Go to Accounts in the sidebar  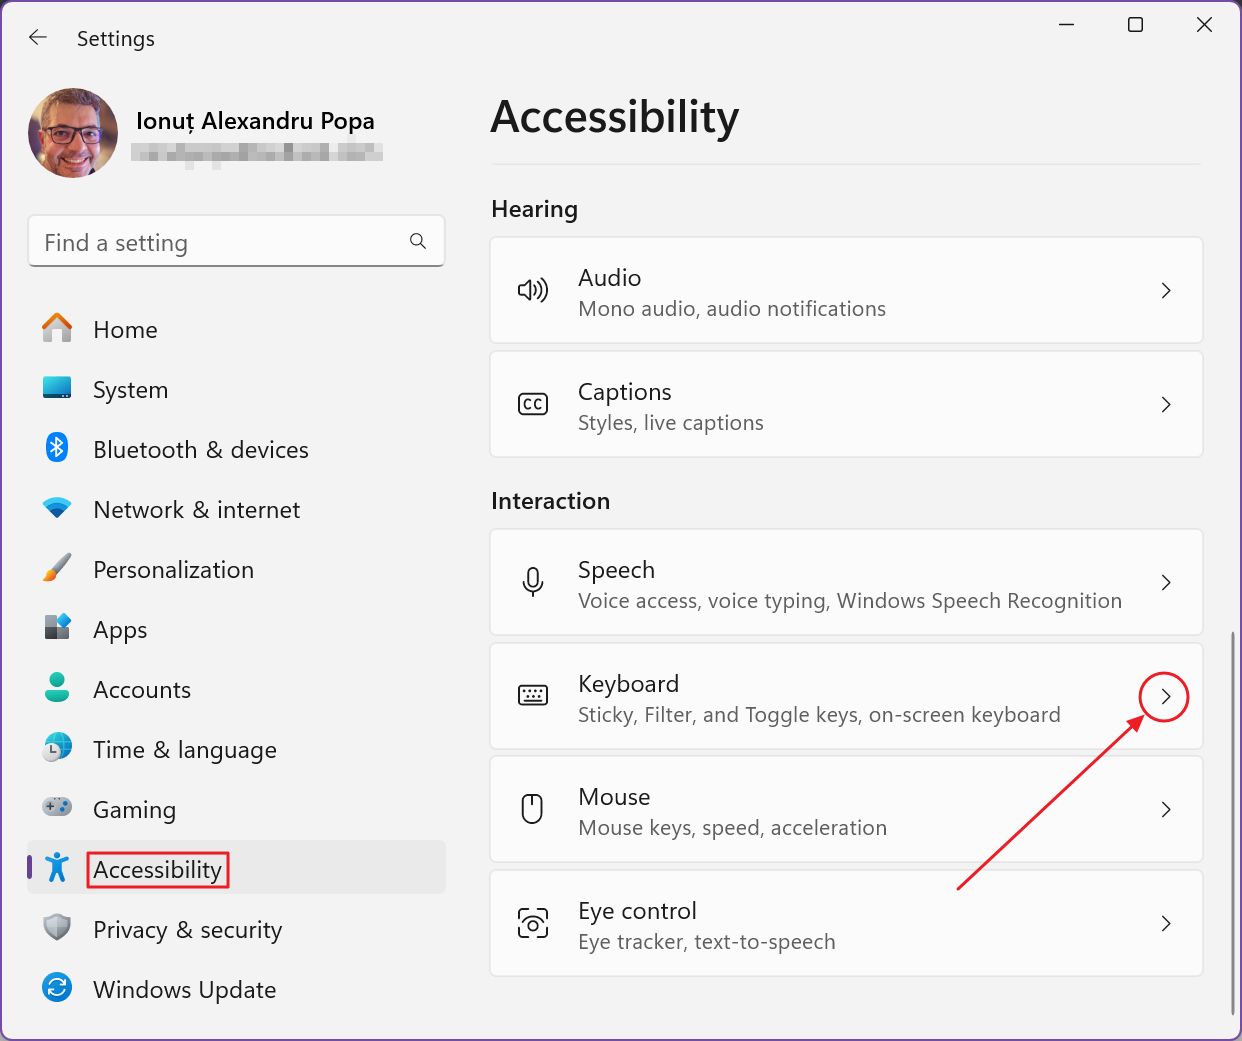(142, 690)
